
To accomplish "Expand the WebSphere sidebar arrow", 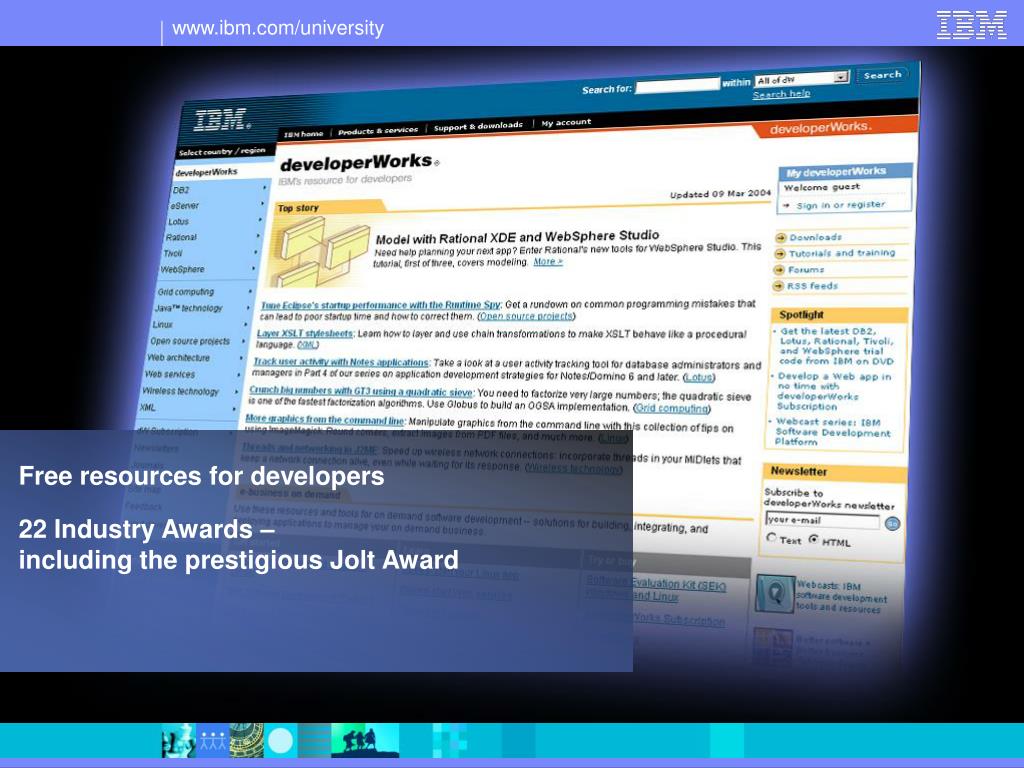I will click(x=253, y=268).
